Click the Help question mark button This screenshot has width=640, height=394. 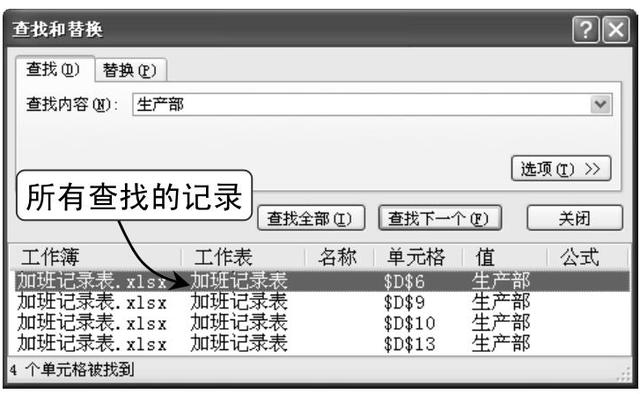[x=586, y=29]
